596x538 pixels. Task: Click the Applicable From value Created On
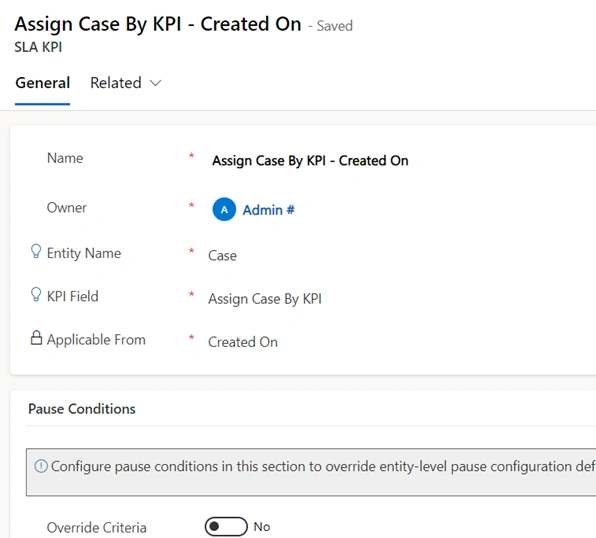coord(243,342)
